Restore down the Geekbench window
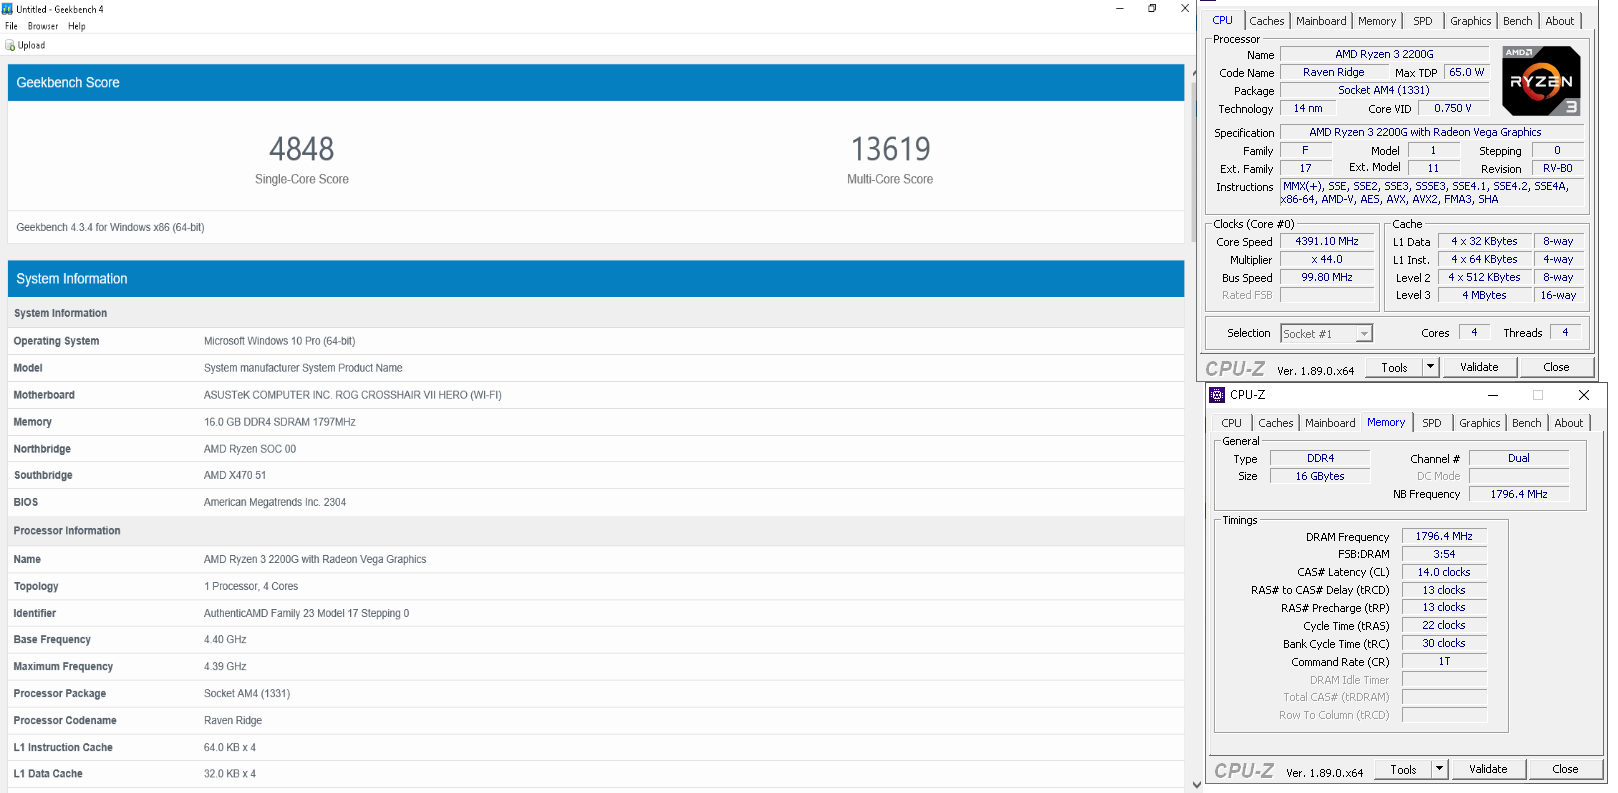The width and height of the screenshot is (1618, 793). pos(1152,8)
